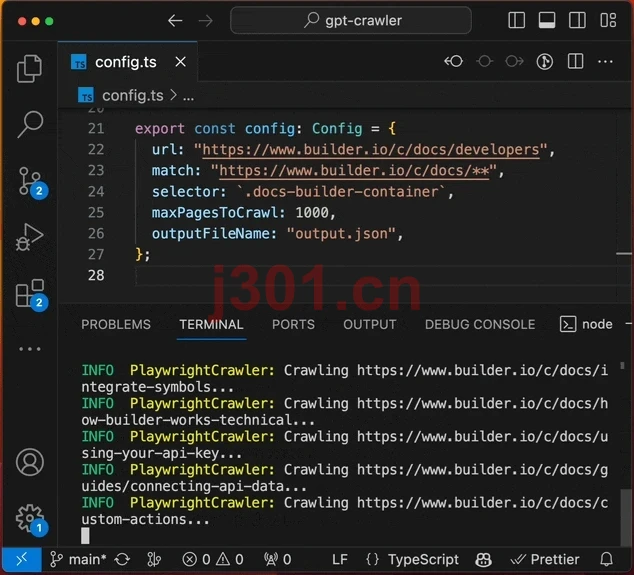
Task: Switch to the DEBUG CONSOLE tab
Action: tap(480, 324)
